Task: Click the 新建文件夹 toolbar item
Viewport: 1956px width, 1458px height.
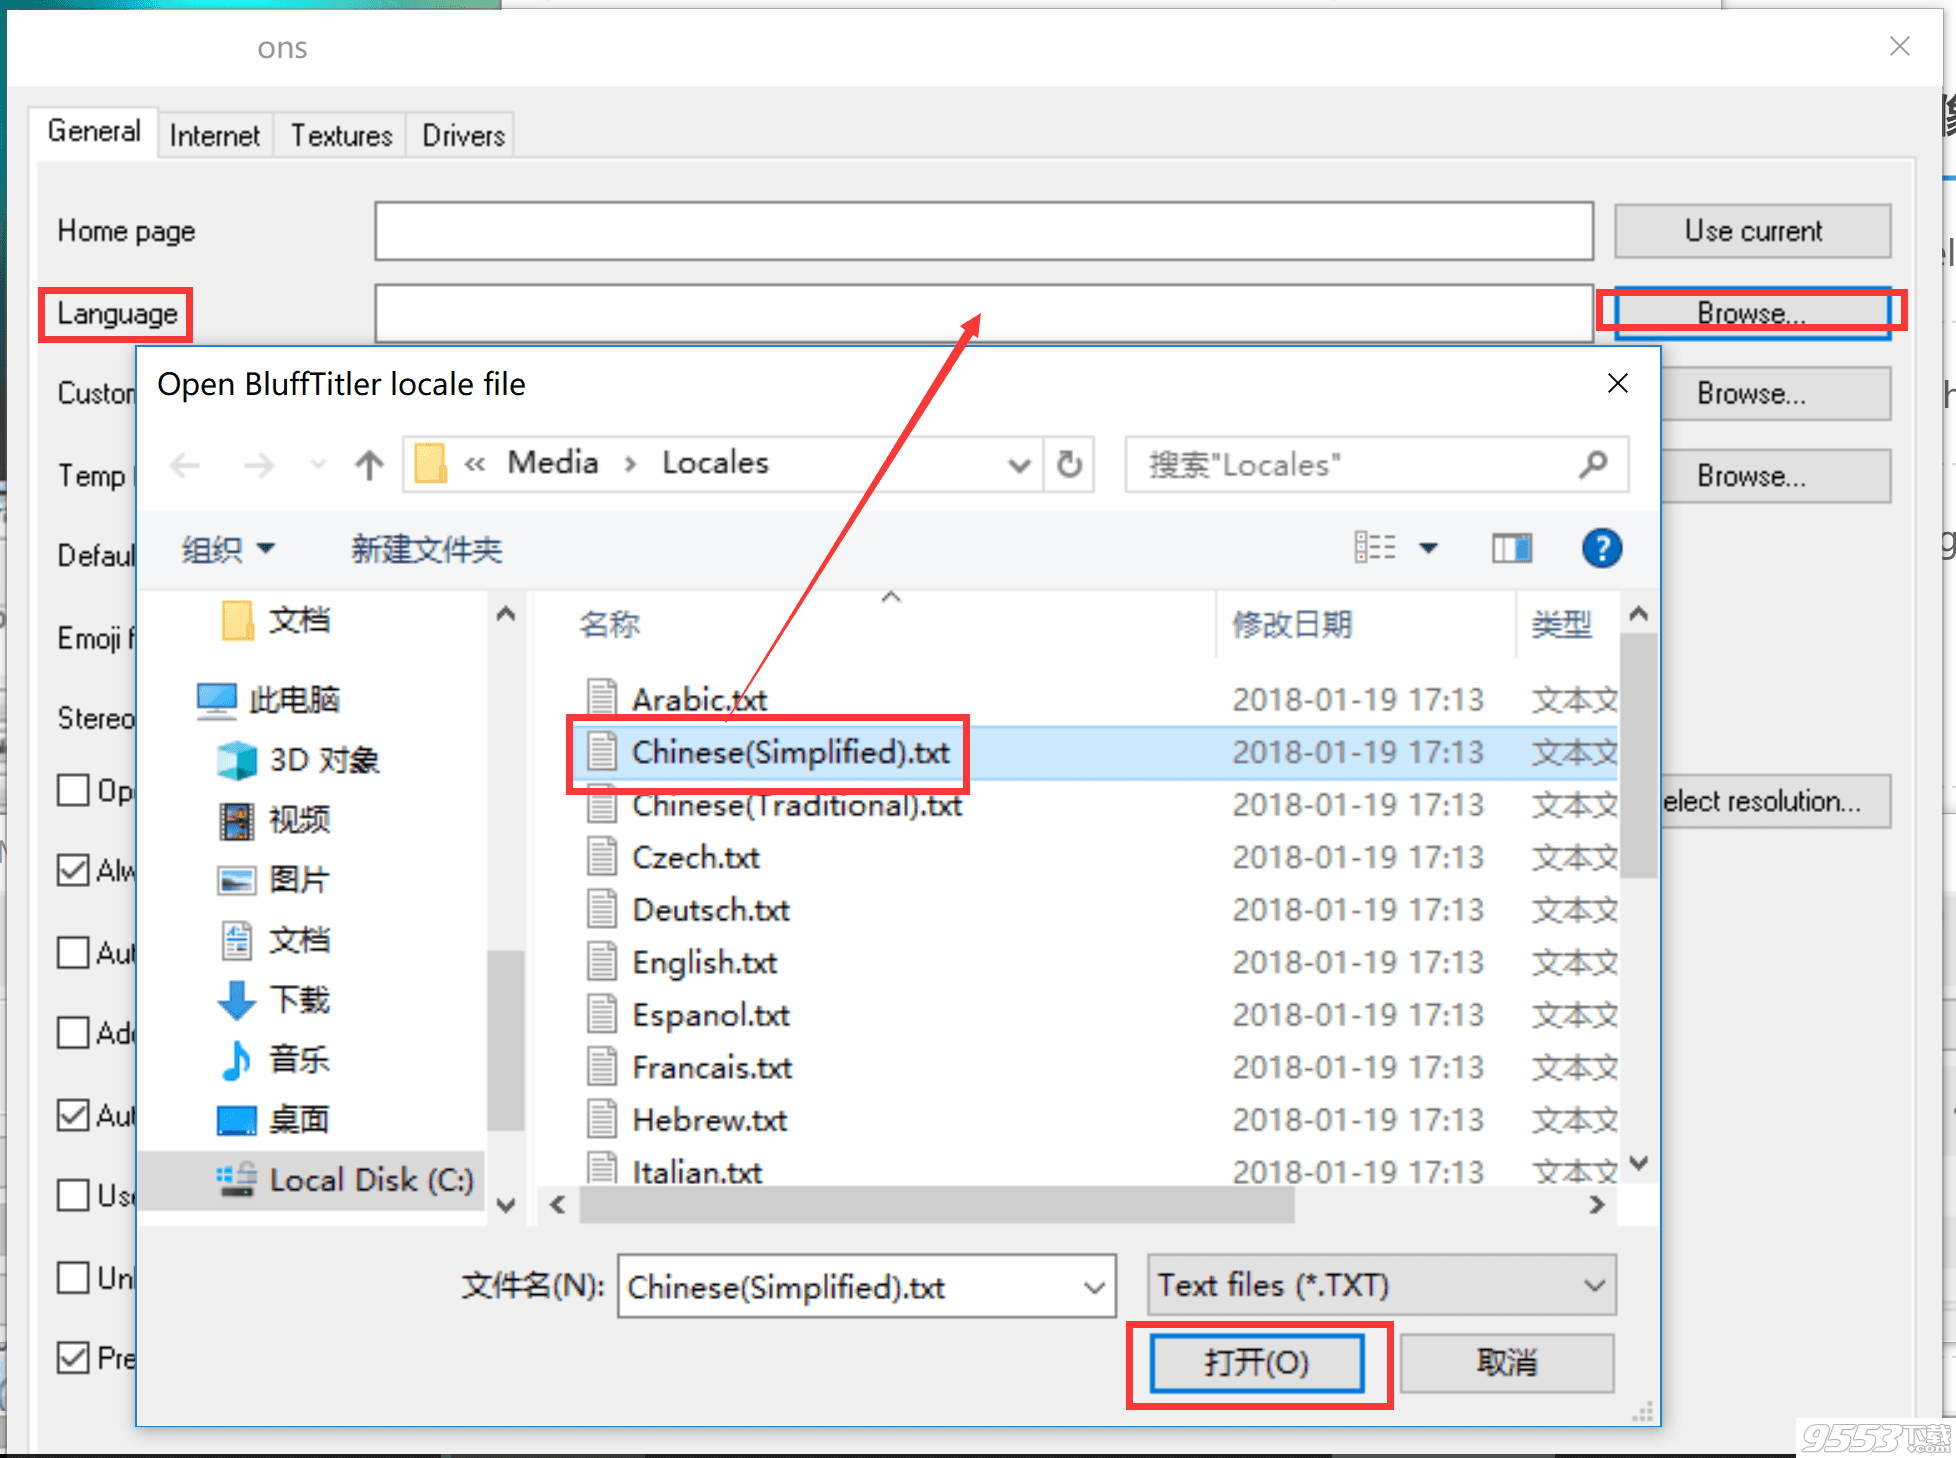Action: (426, 549)
